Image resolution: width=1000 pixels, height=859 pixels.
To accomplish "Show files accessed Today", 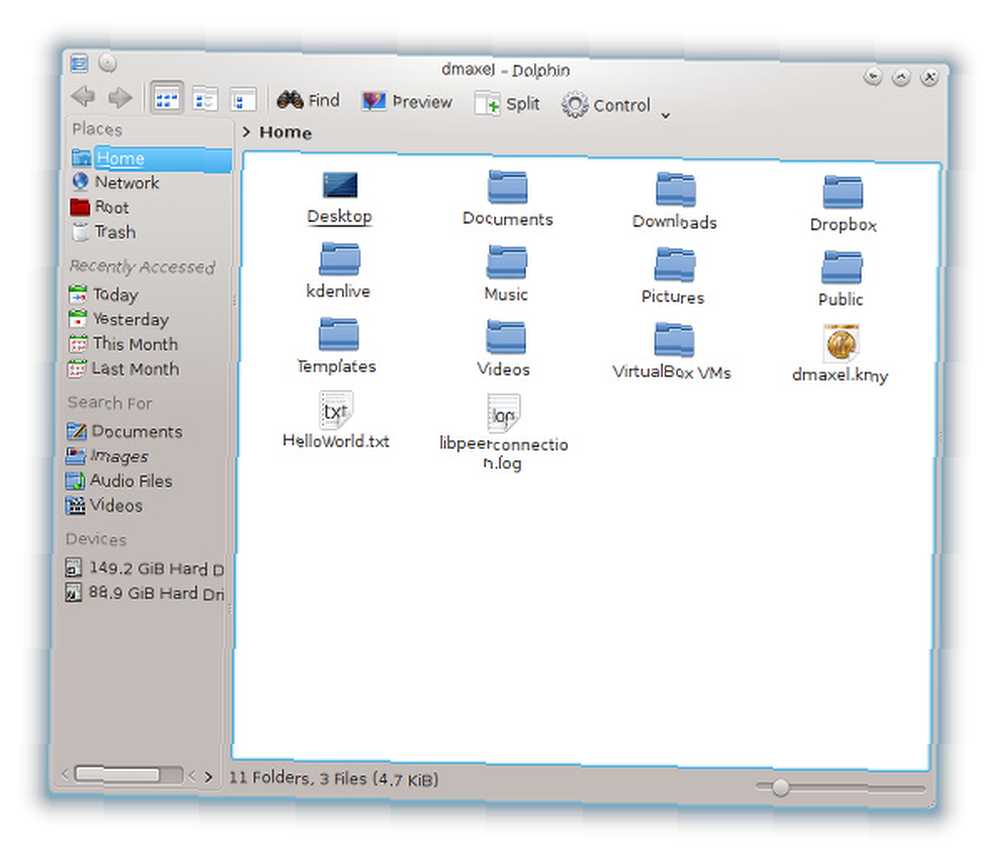I will click(103, 295).
